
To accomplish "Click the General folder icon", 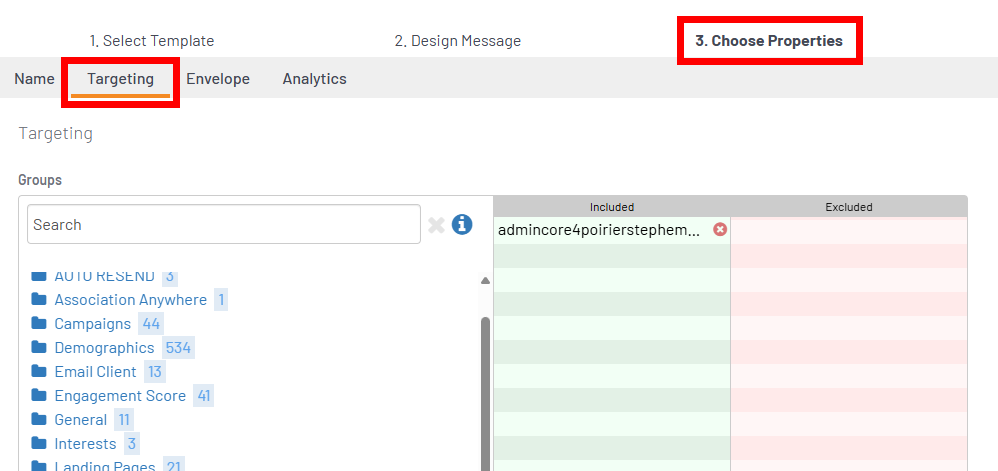I will [x=39, y=419].
